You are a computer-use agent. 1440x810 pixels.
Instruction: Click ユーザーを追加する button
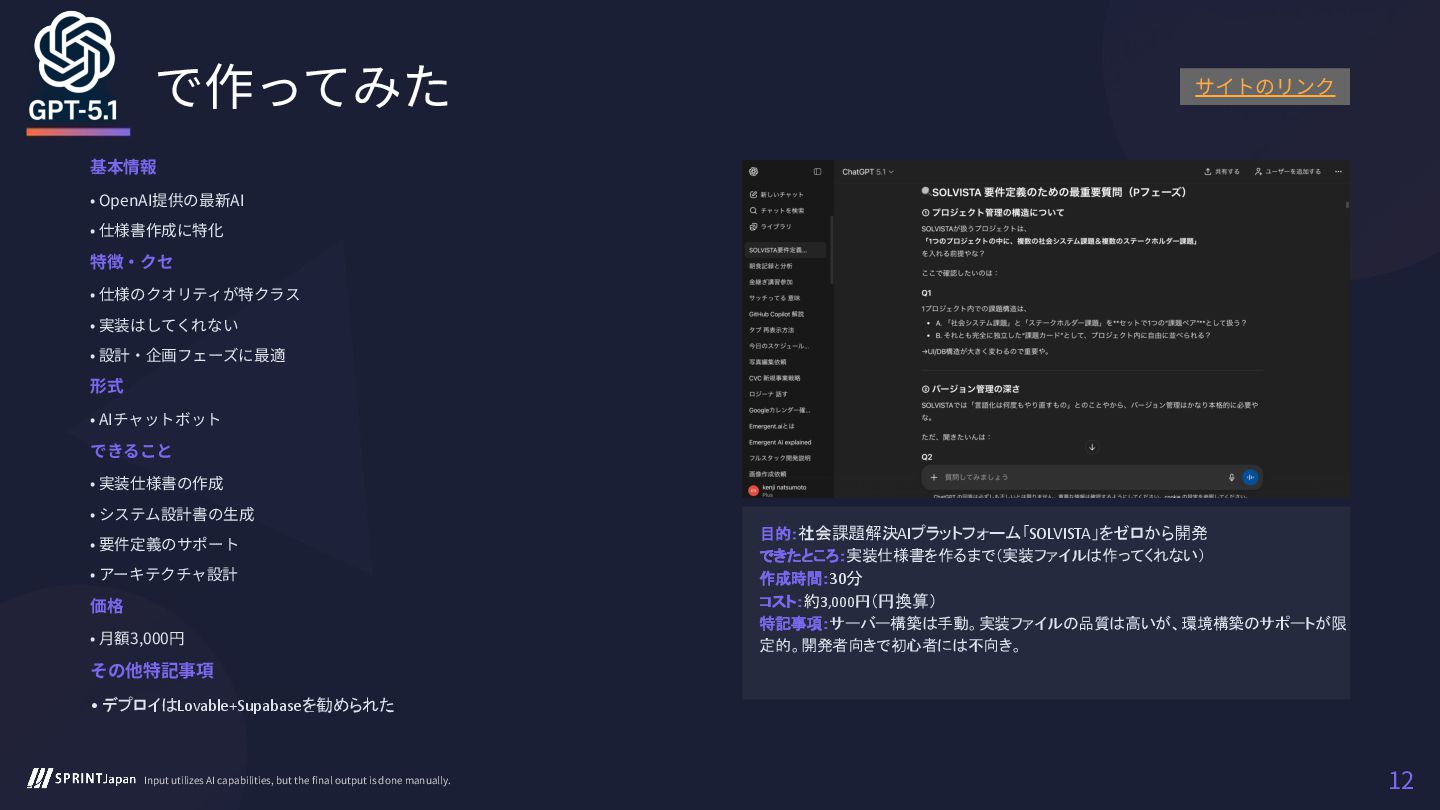coord(1288,172)
